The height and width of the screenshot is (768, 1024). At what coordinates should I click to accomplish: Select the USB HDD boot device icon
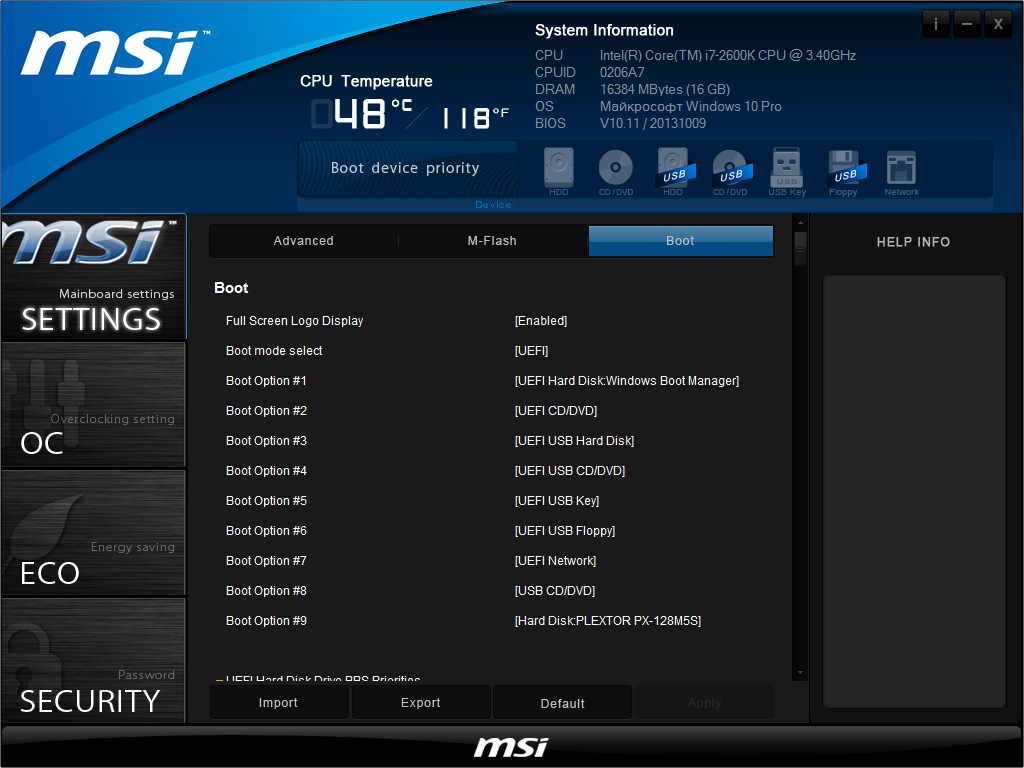pyautogui.click(x=673, y=171)
